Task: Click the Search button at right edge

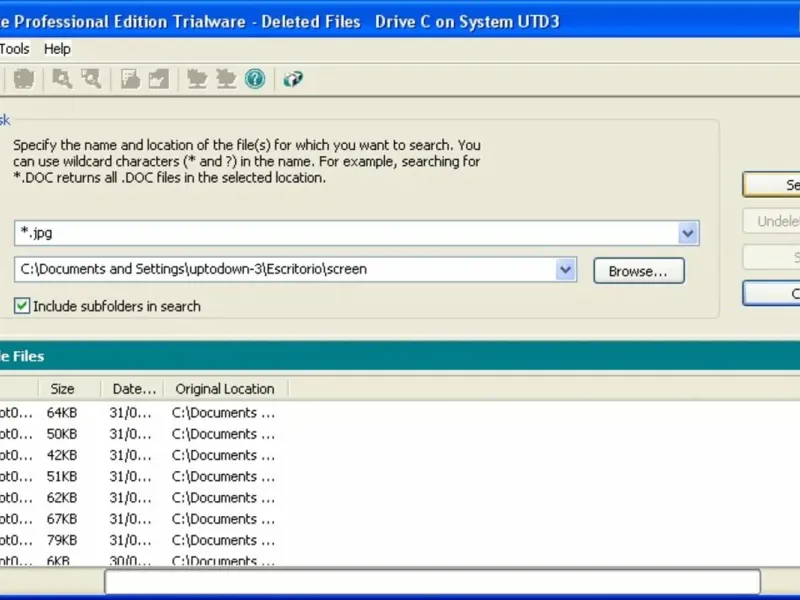Action: click(771, 185)
